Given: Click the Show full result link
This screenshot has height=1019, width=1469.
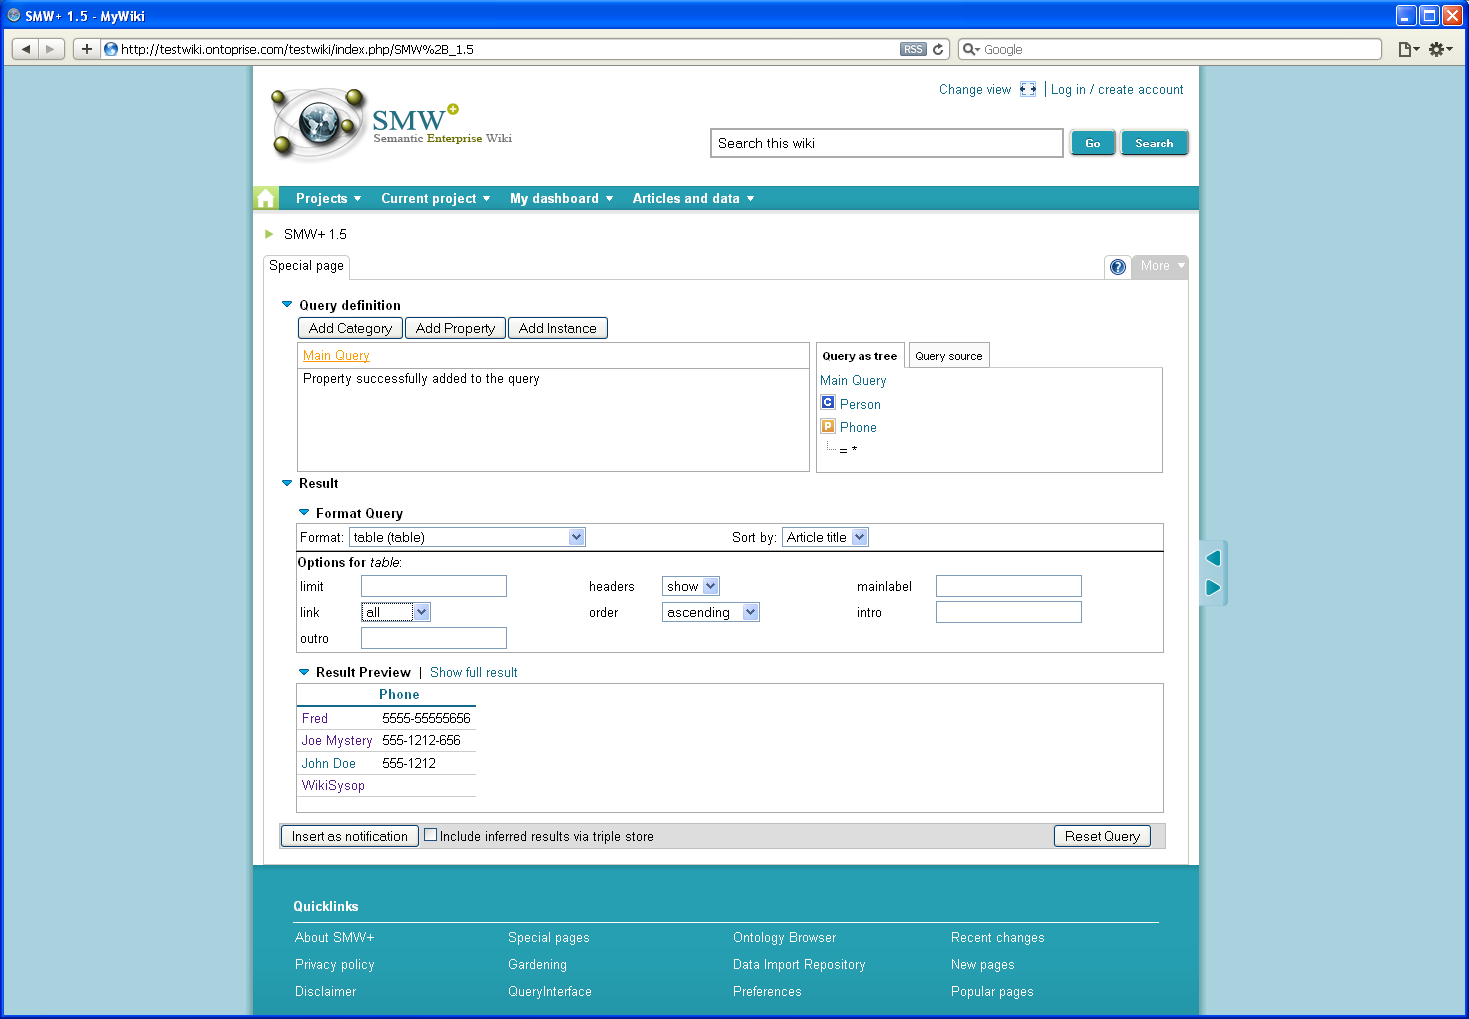Looking at the screenshot, I should point(473,672).
